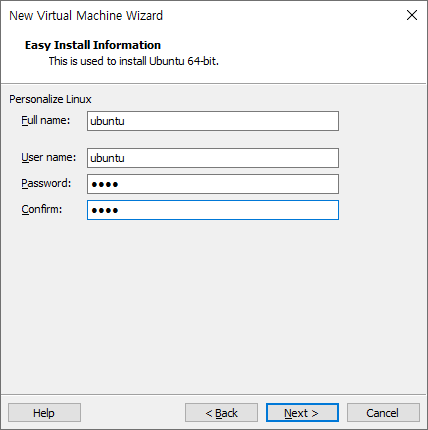Open Help for the wizard
The image size is (428, 430).
click(44, 413)
